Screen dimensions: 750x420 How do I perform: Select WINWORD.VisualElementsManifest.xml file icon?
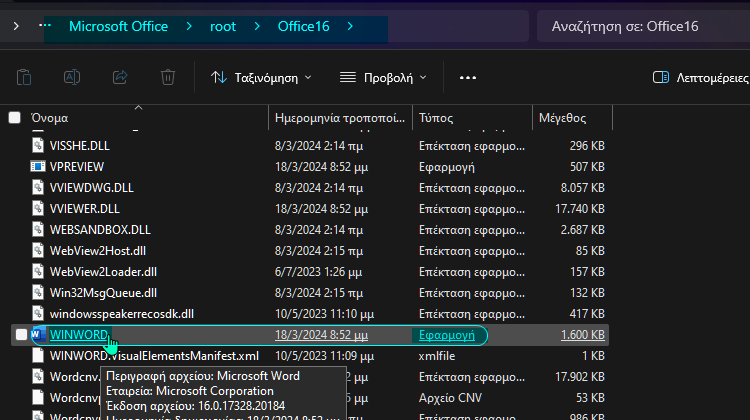pos(38,356)
